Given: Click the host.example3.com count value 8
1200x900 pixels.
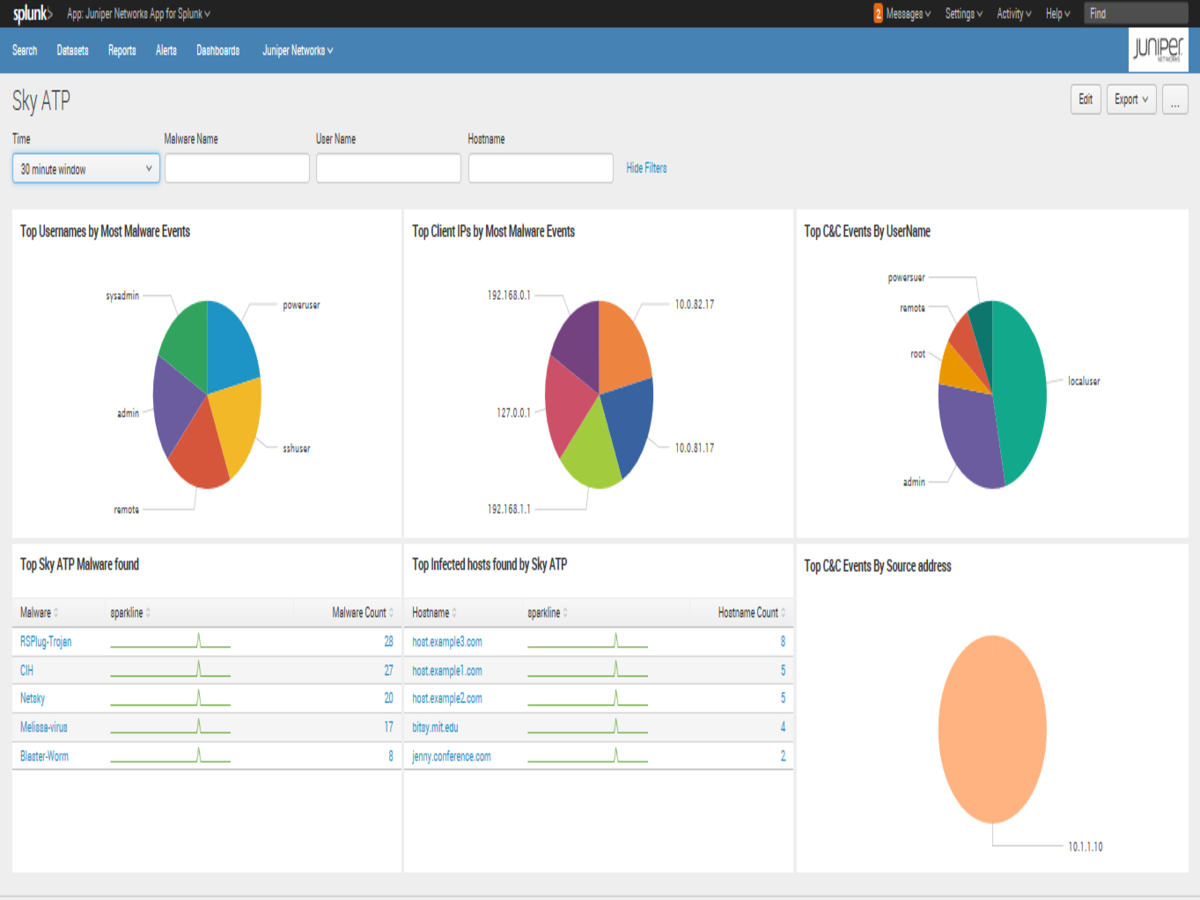Looking at the screenshot, I should pyautogui.click(x=782, y=641).
